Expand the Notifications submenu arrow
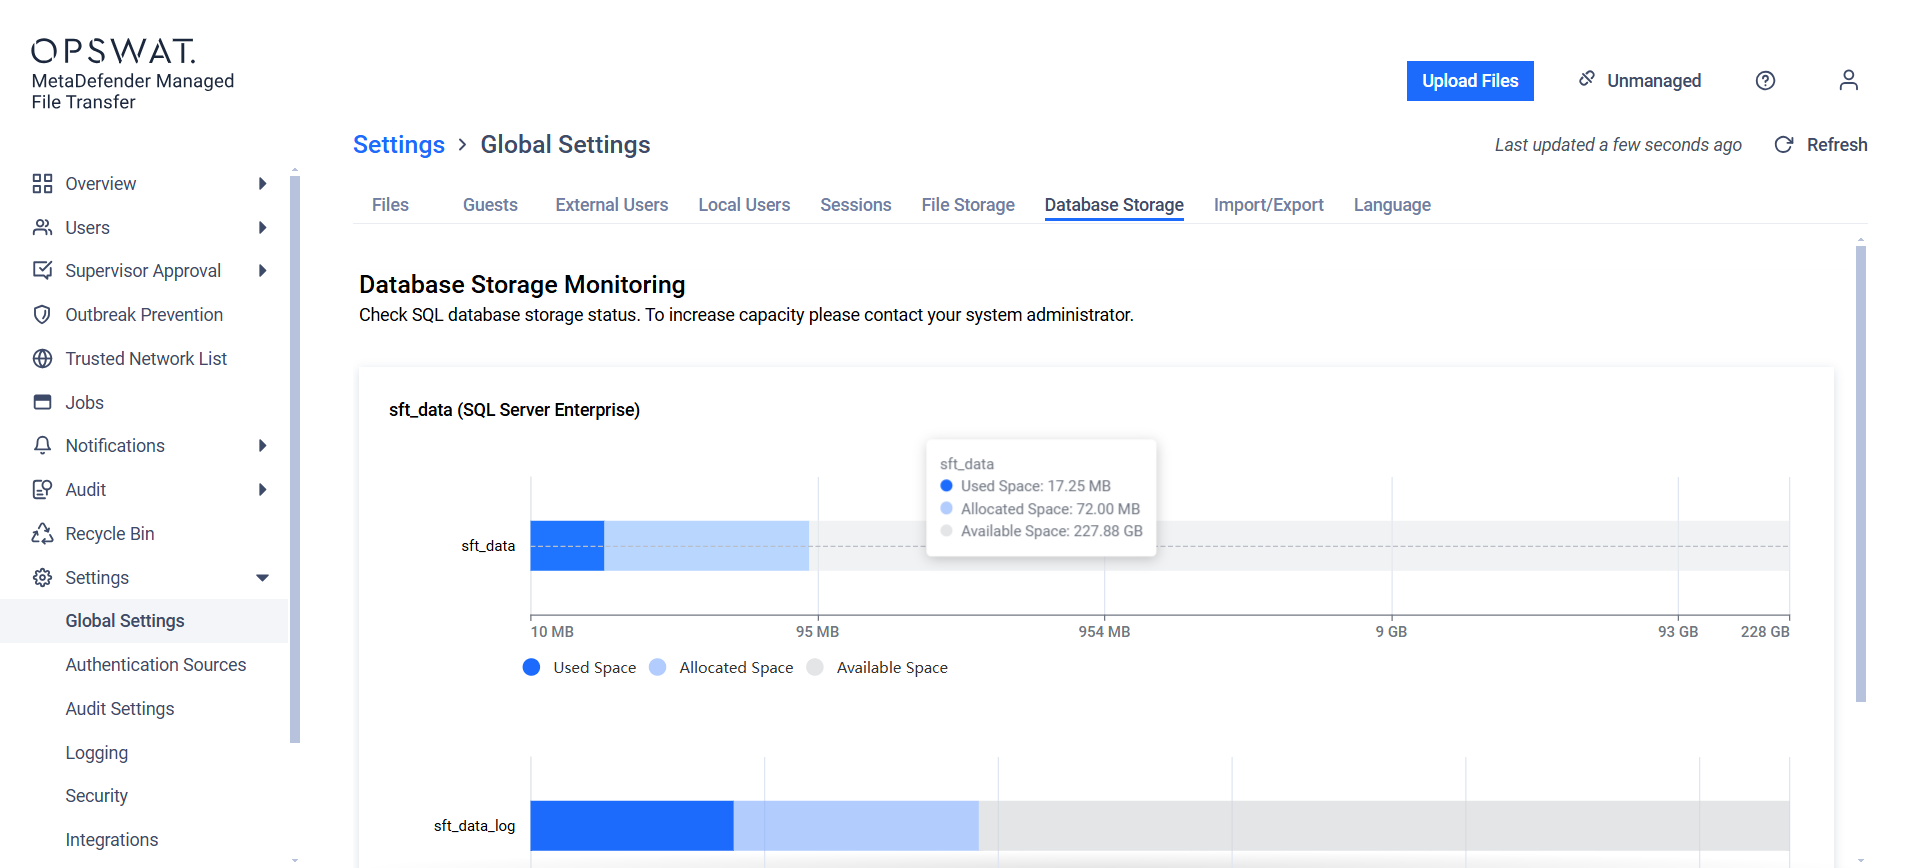Image resolution: width=1918 pixels, height=868 pixels. (x=262, y=446)
